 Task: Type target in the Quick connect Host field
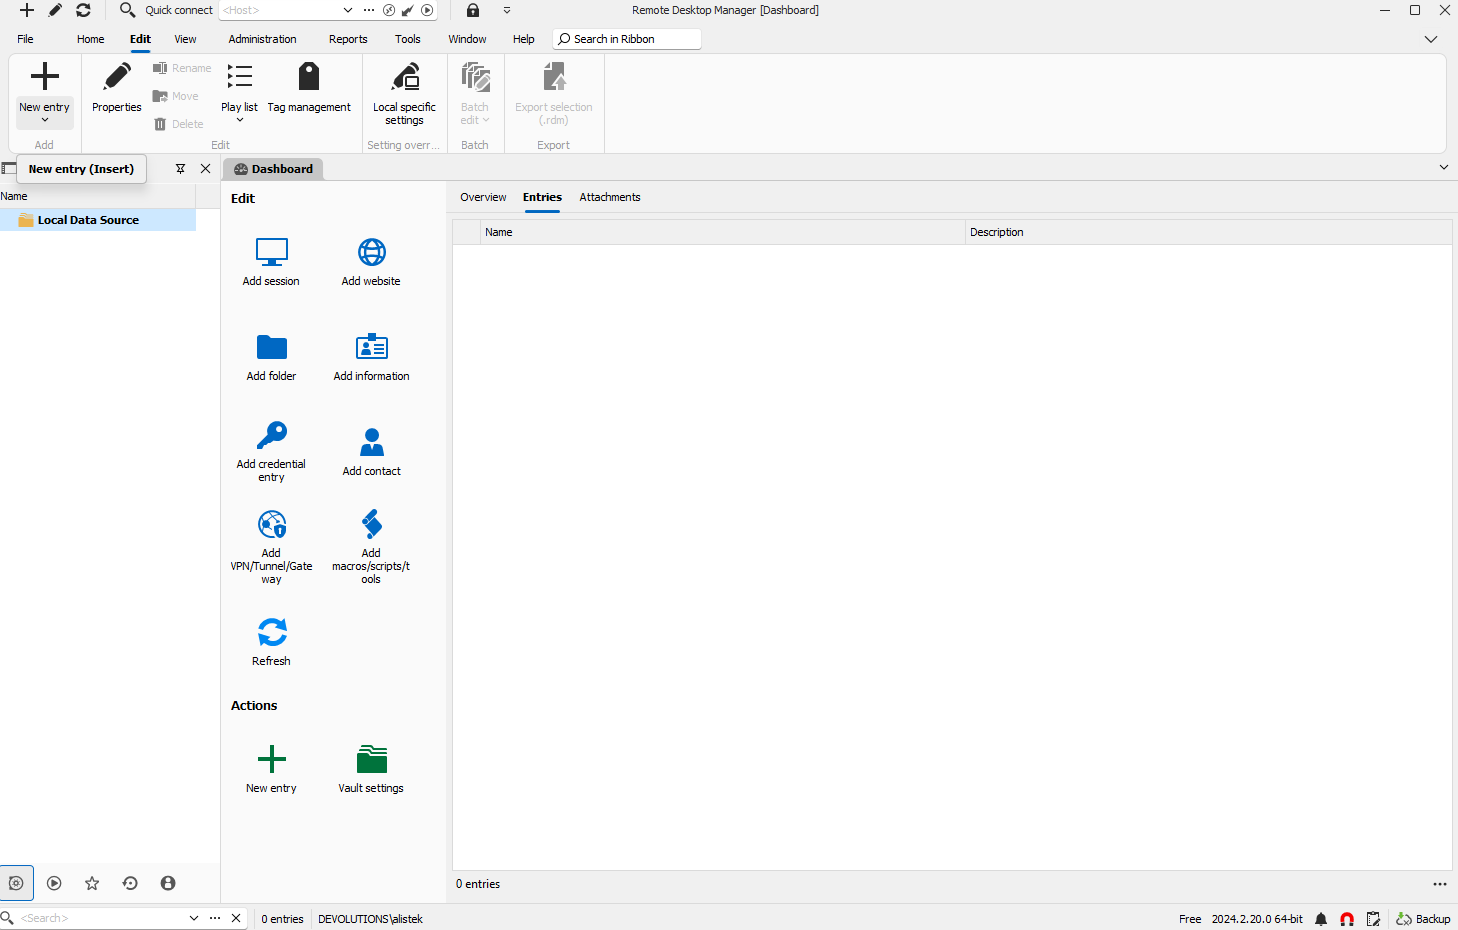click(280, 10)
